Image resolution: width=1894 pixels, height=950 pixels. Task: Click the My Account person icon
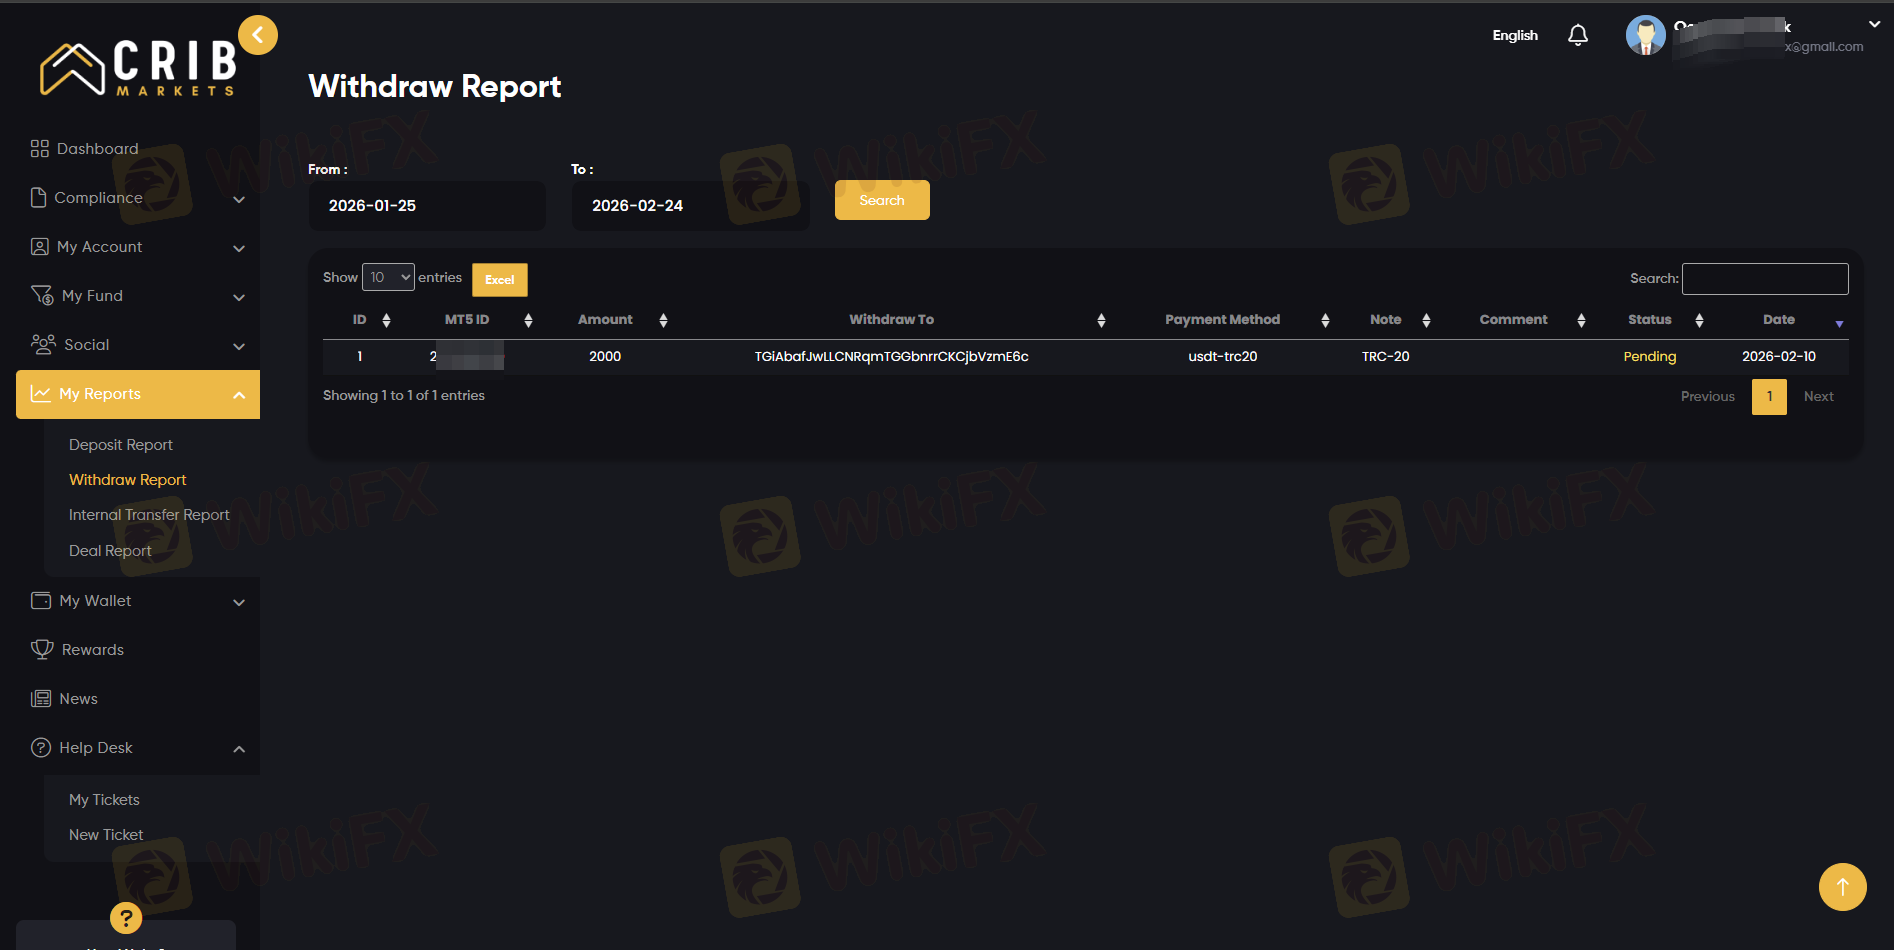click(40, 247)
